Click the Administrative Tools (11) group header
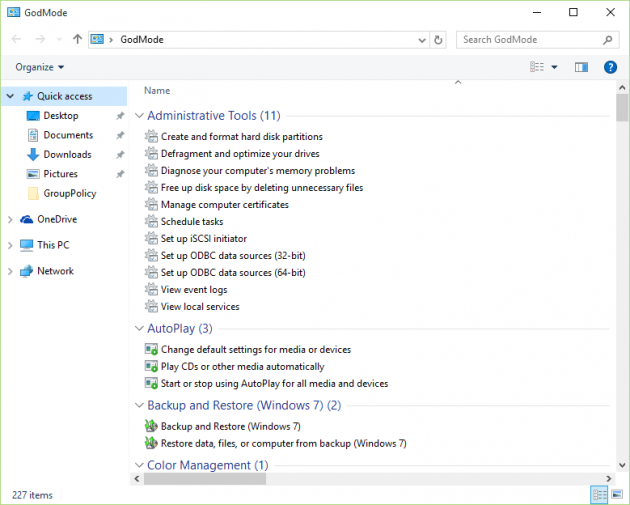 tap(214, 116)
